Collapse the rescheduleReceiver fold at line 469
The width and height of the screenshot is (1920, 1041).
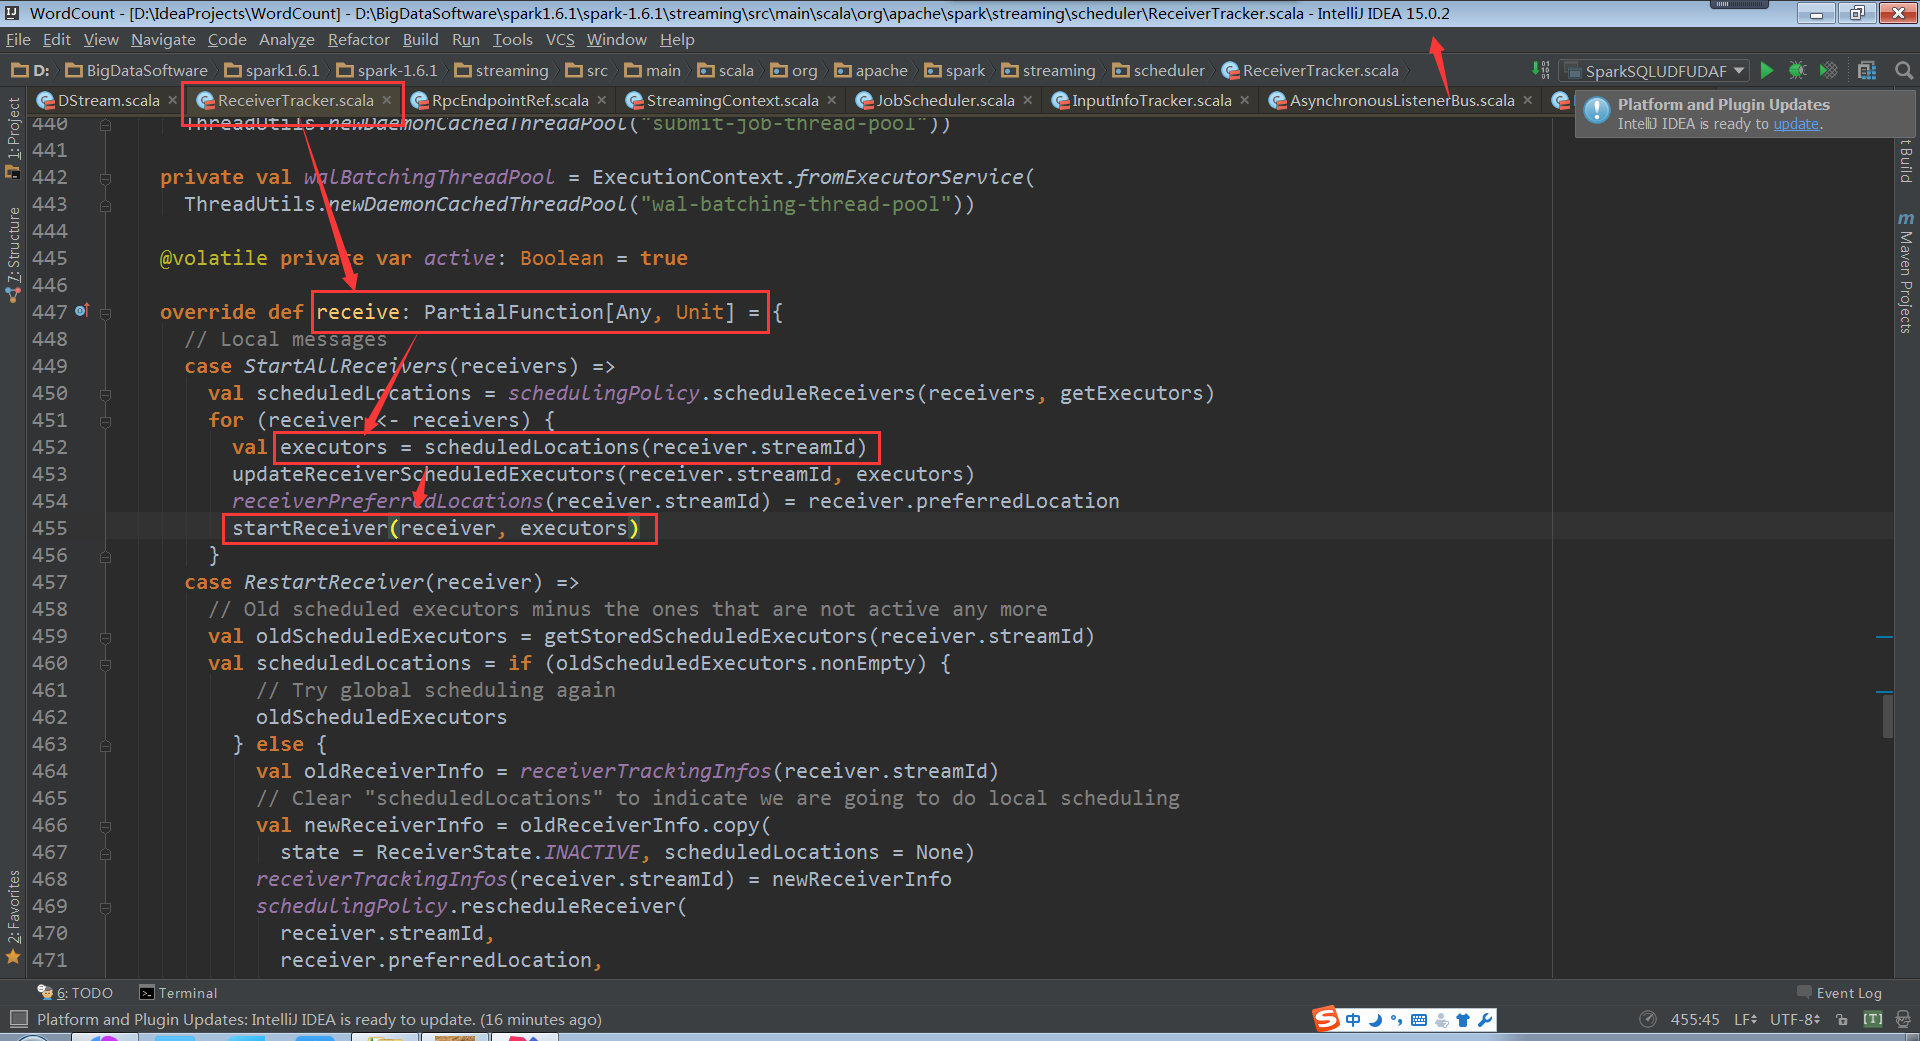(105, 906)
